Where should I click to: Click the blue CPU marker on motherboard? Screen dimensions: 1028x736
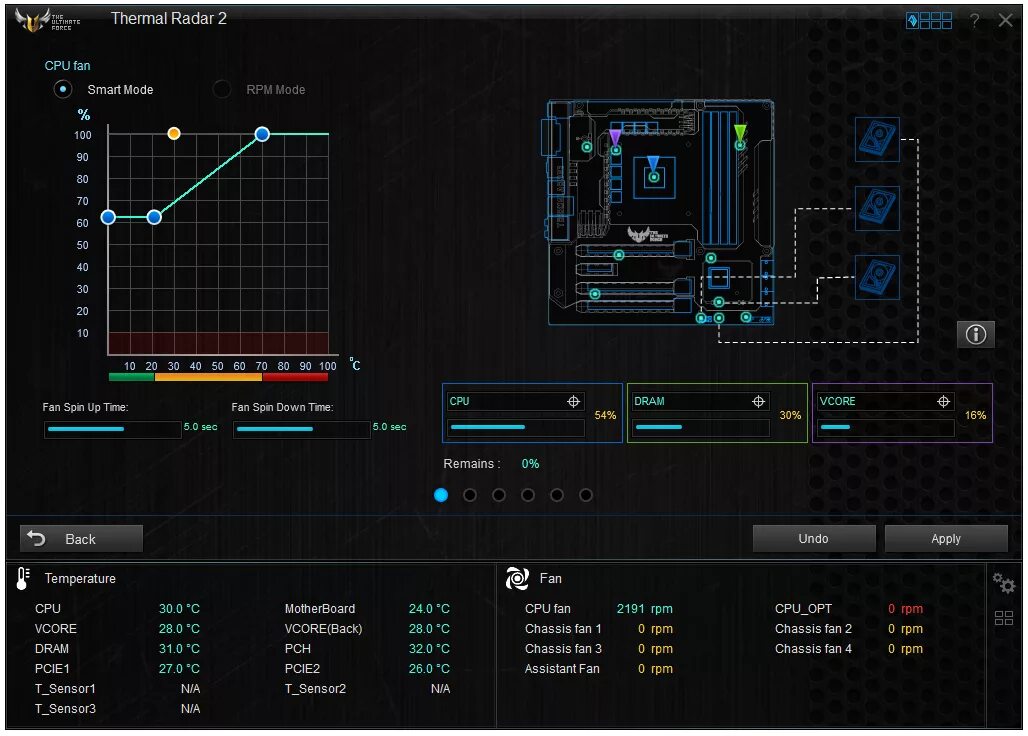pyautogui.click(x=653, y=163)
